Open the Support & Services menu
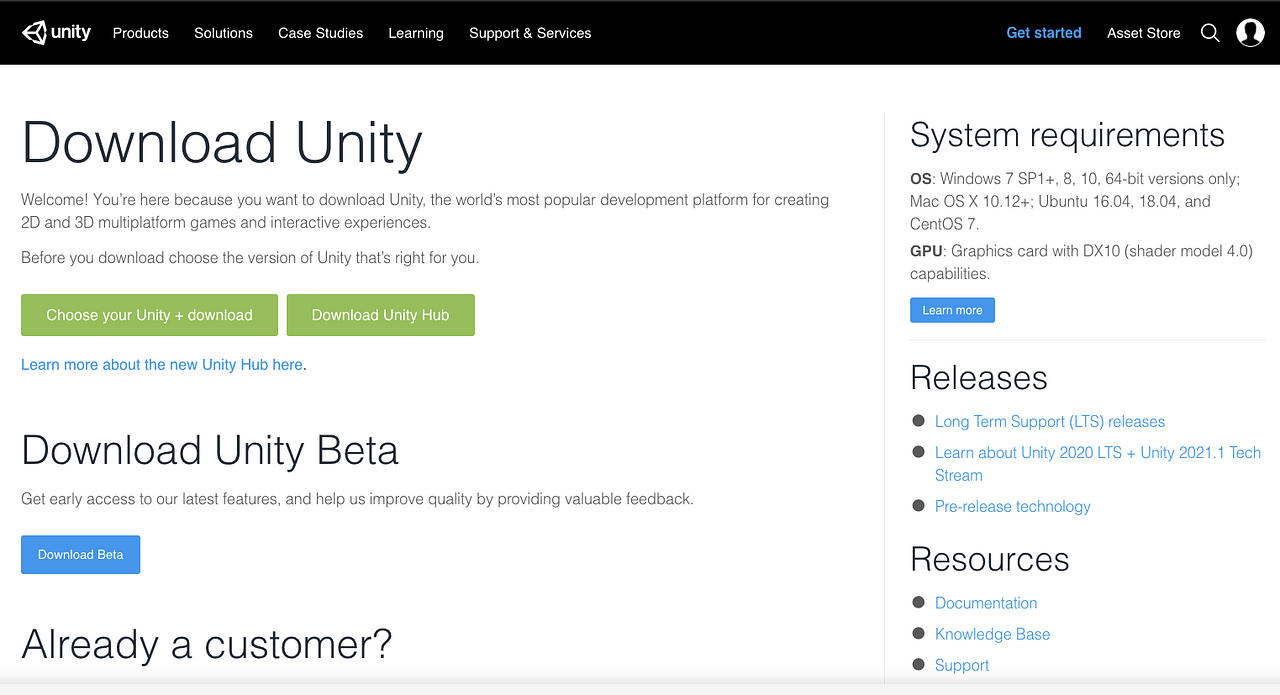 click(530, 33)
